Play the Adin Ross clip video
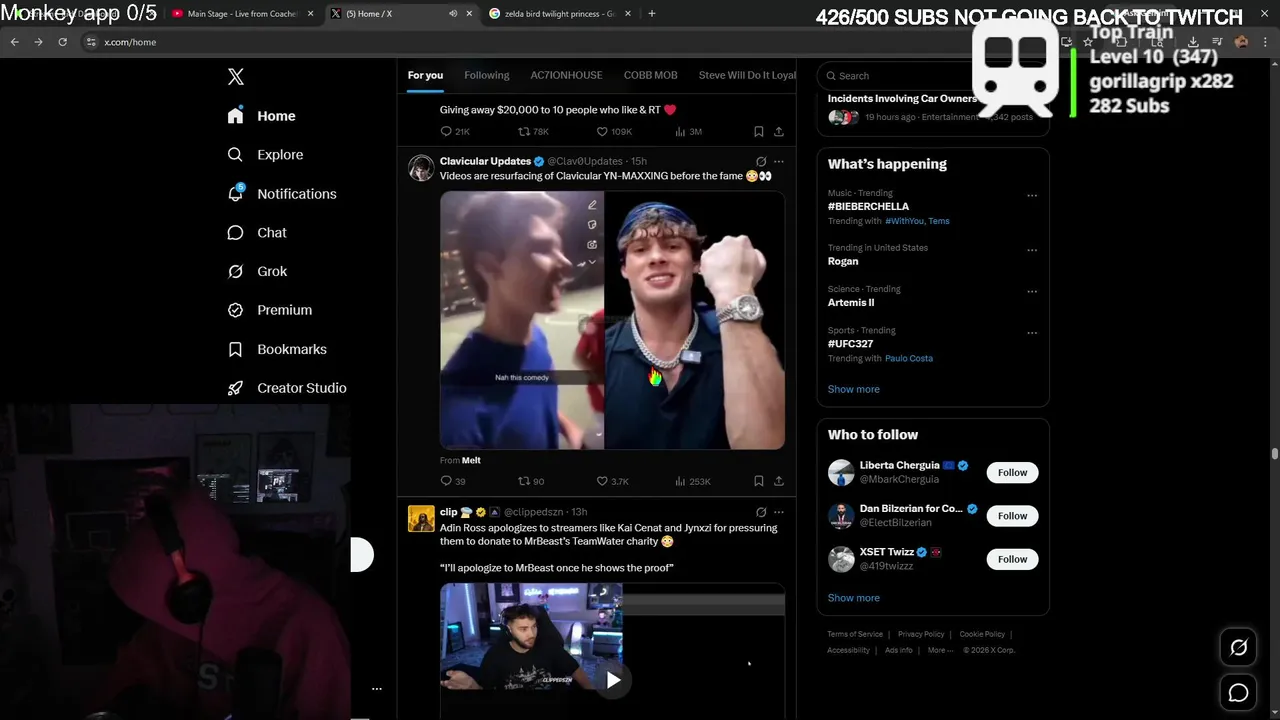The image size is (1280, 720). coord(612,680)
